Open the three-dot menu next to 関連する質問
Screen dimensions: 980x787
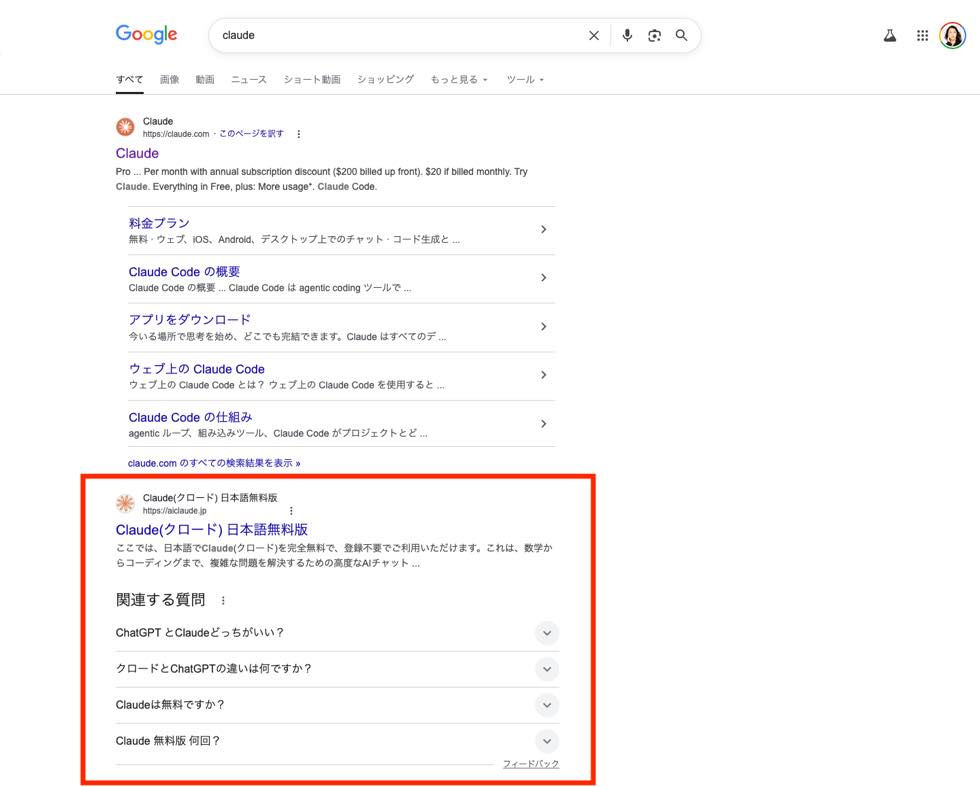pos(223,600)
